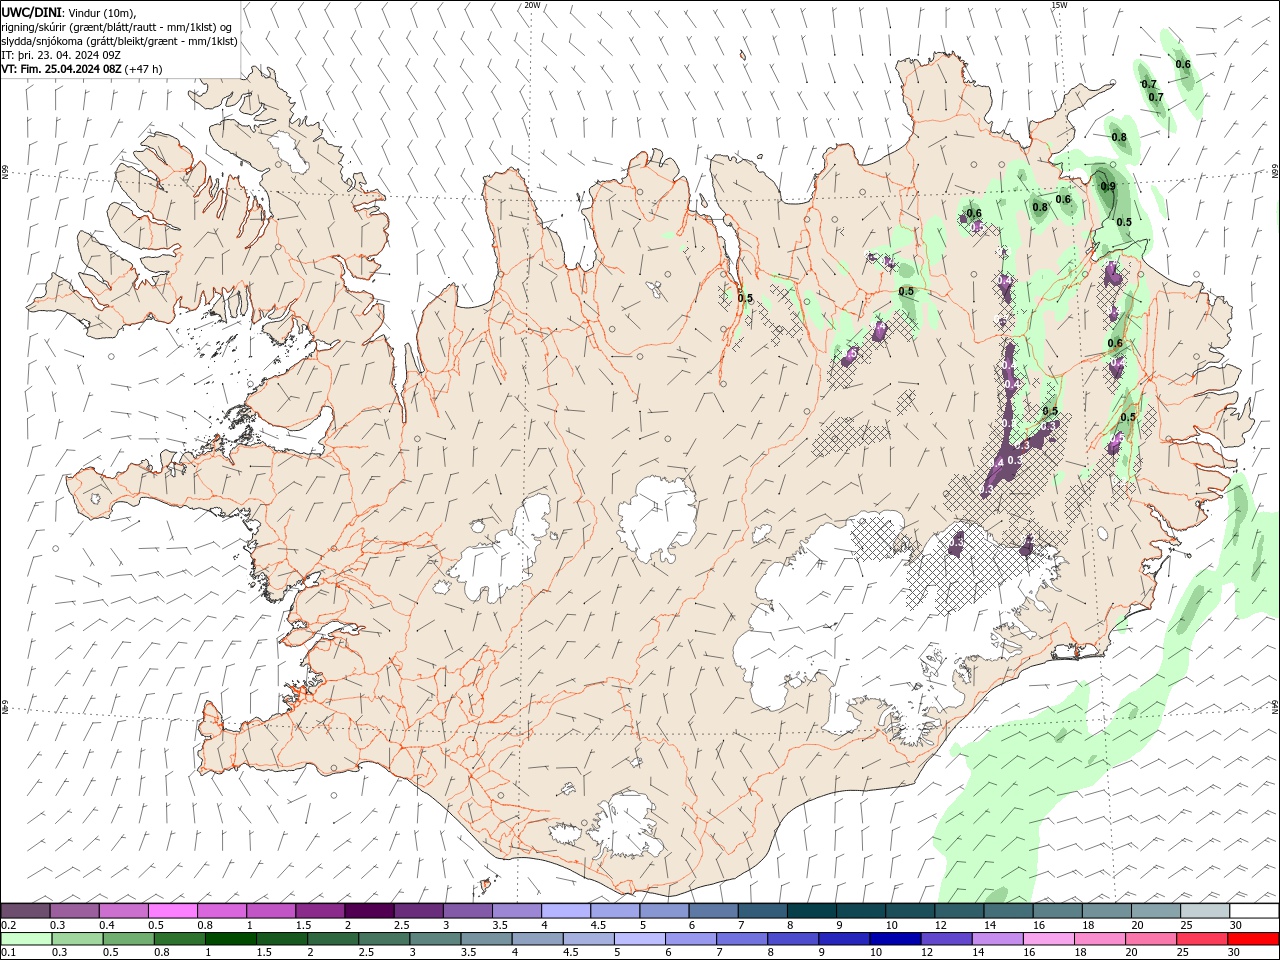Click the 0.2 label in the top legend row
Image resolution: width=1280 pixels, height=960 pixels.
9,925
